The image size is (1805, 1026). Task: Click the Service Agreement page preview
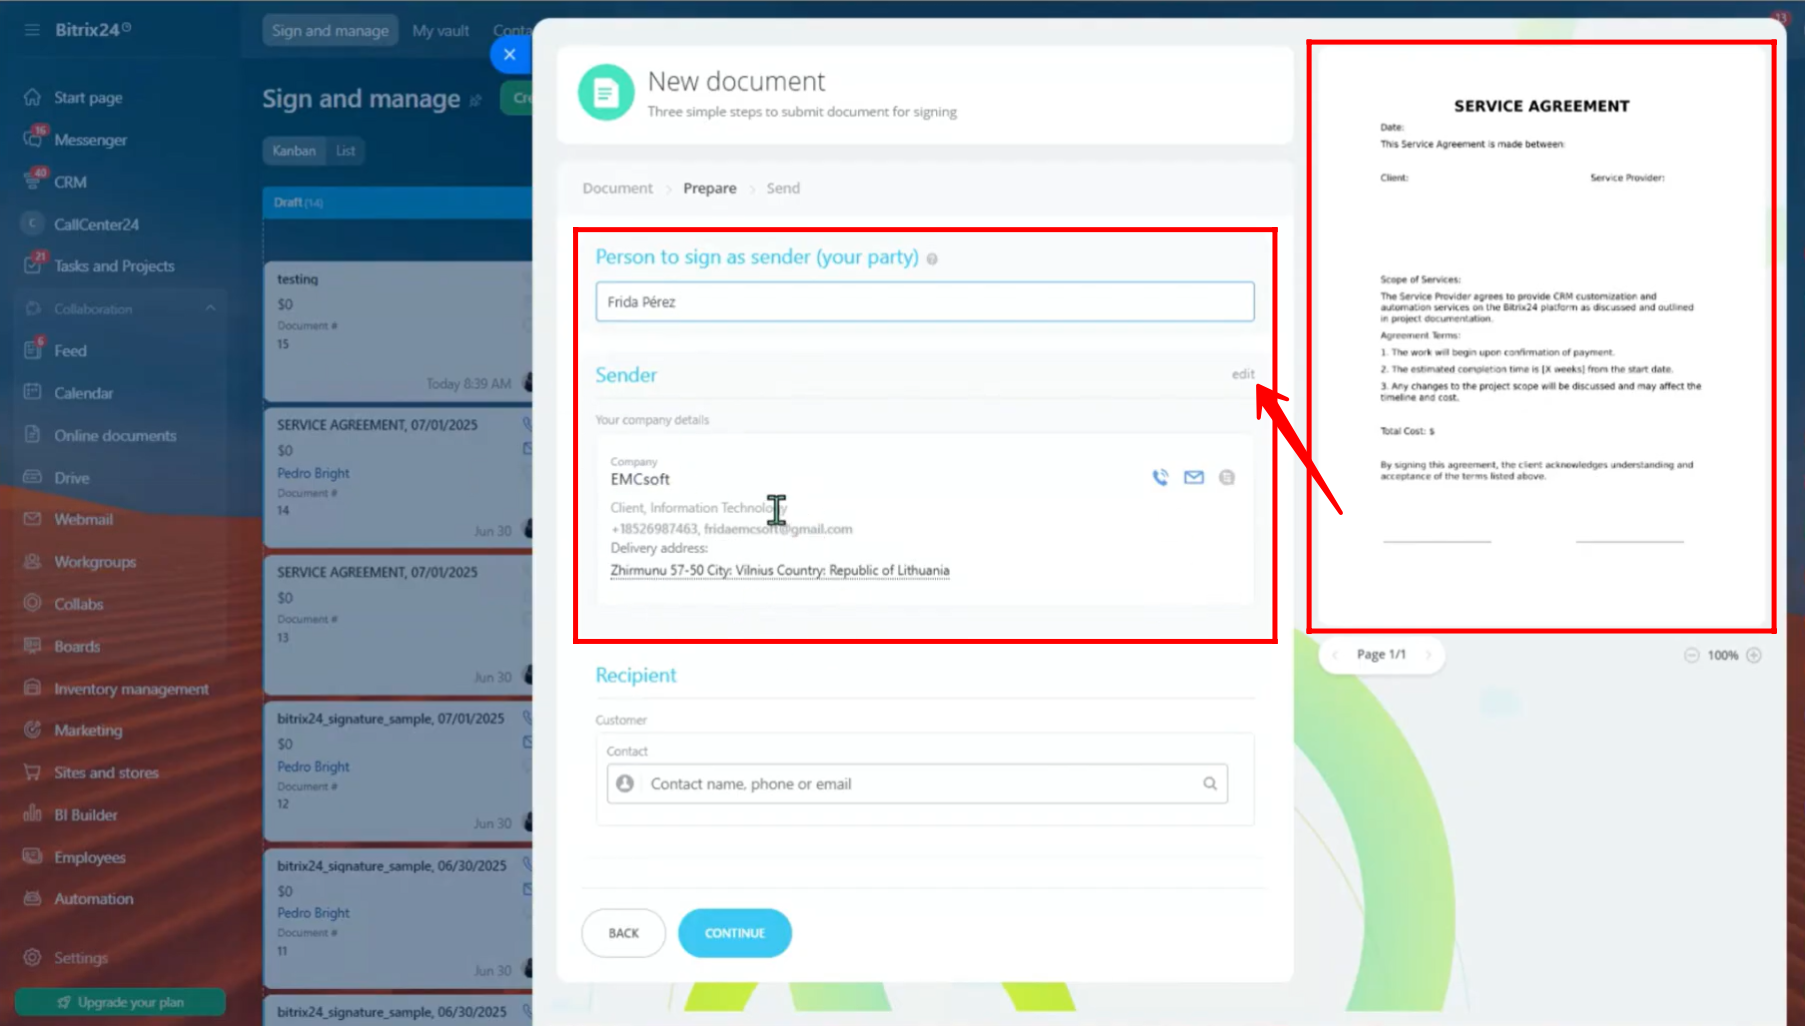[1541, 336]
